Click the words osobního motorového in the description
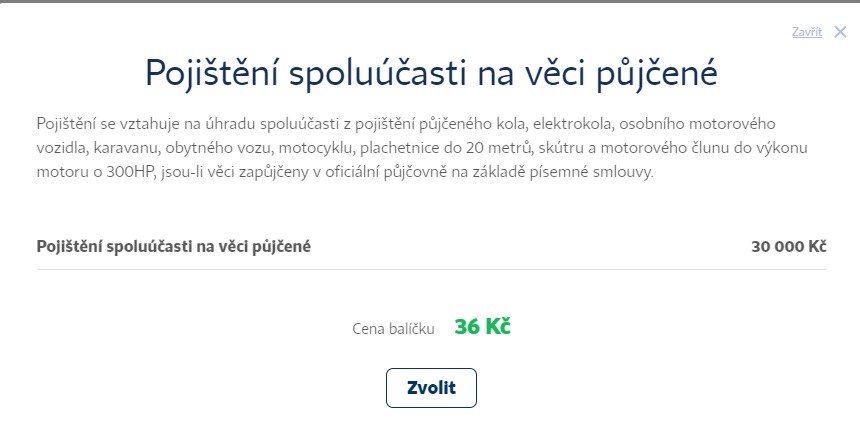860x437 pixels. (697, 123)
